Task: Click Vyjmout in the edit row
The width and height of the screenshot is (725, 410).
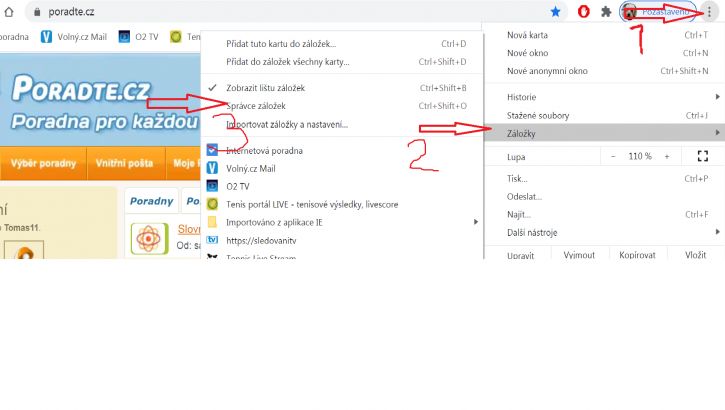Action: tap(579, 255)
